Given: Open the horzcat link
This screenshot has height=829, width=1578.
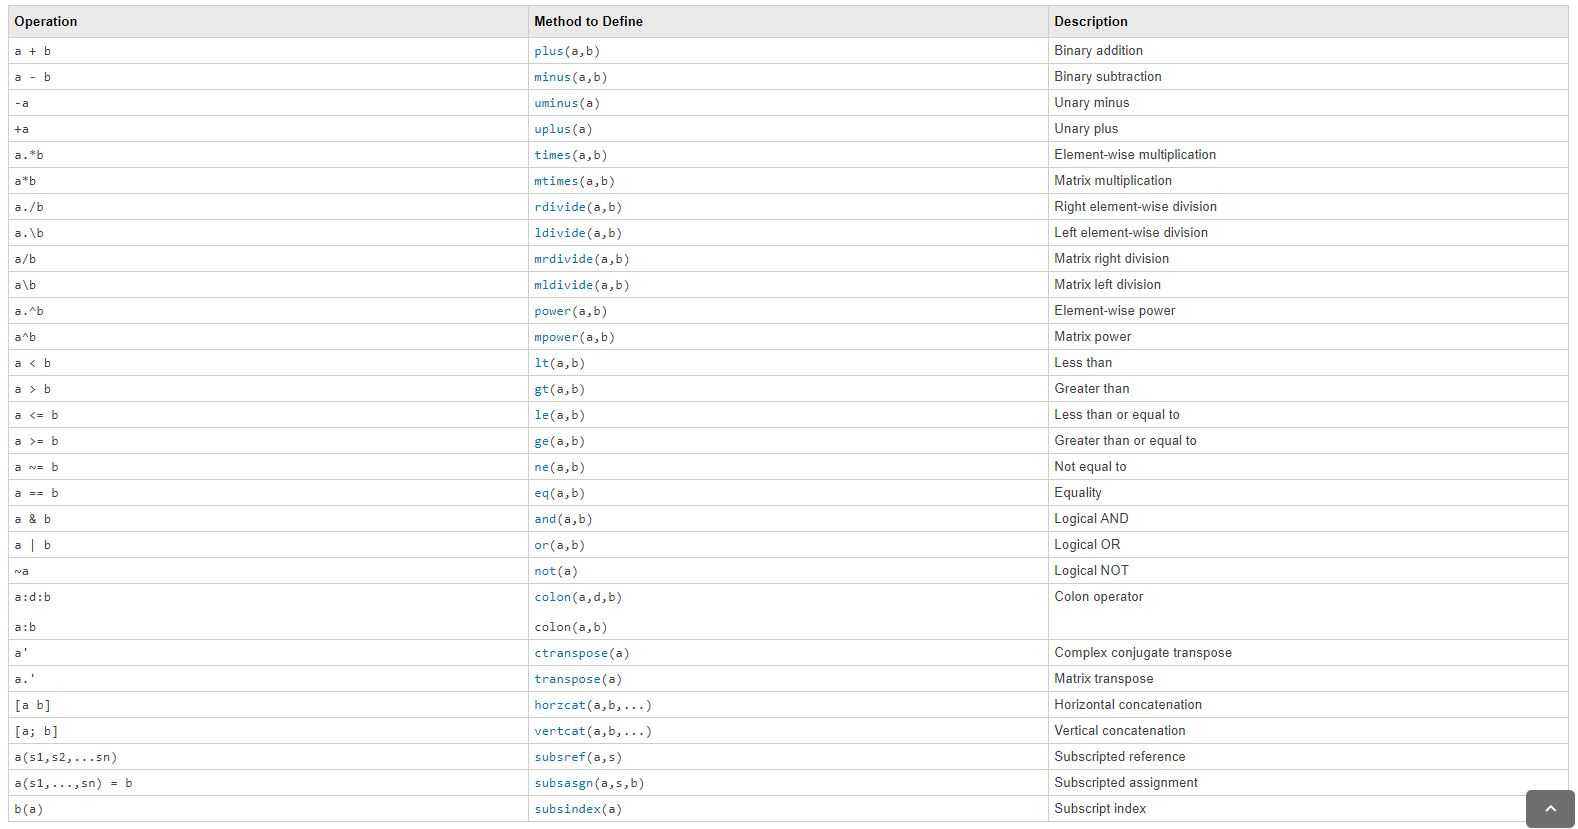Looking at the screenshot, I should coord(559,705).
